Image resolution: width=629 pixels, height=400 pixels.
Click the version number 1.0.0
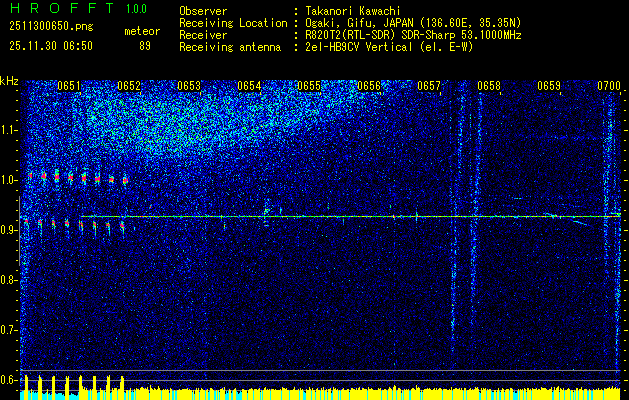tap(136, 9)
